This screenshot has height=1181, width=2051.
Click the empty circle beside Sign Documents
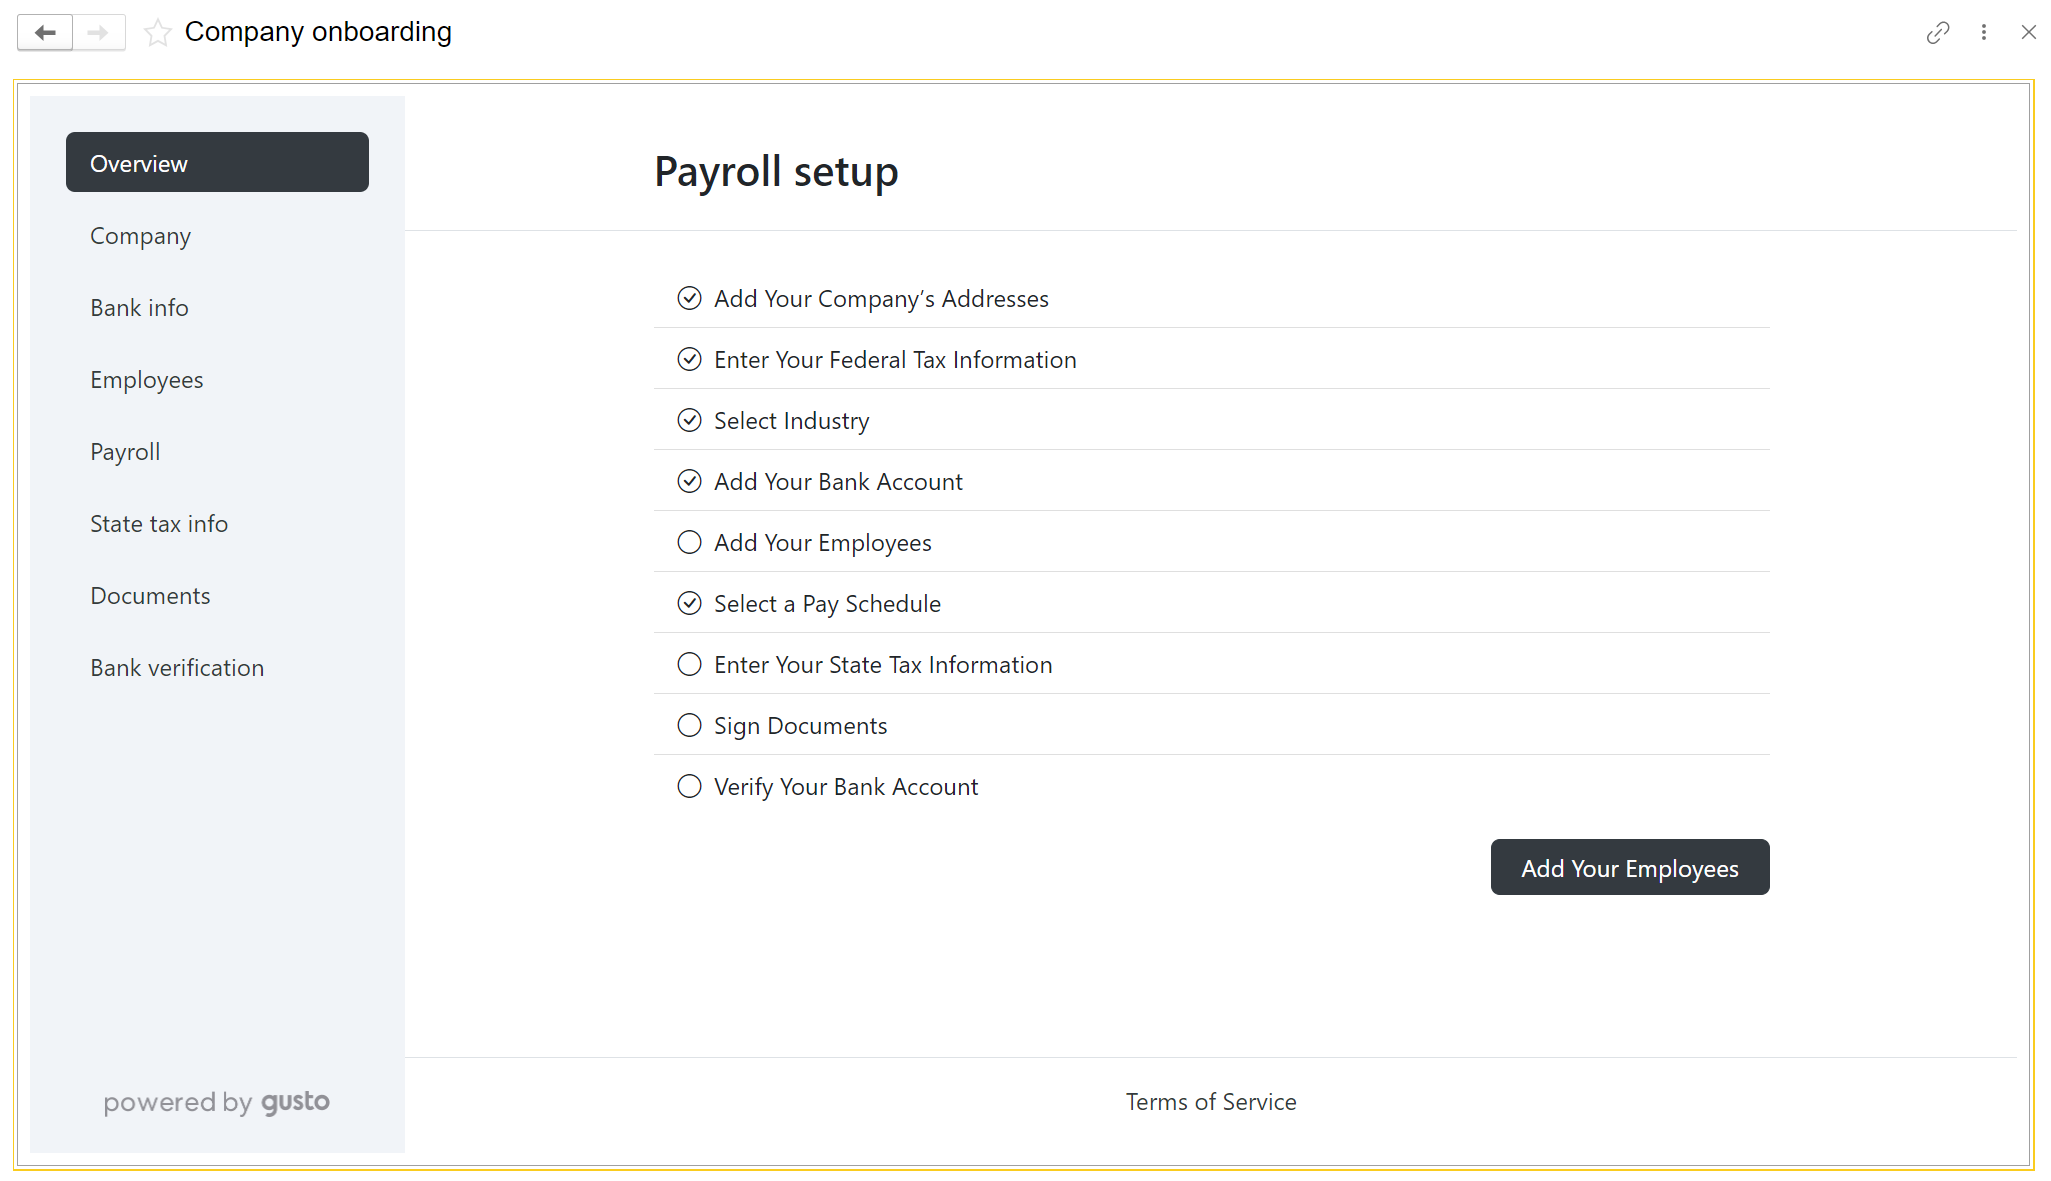(689, 725)
